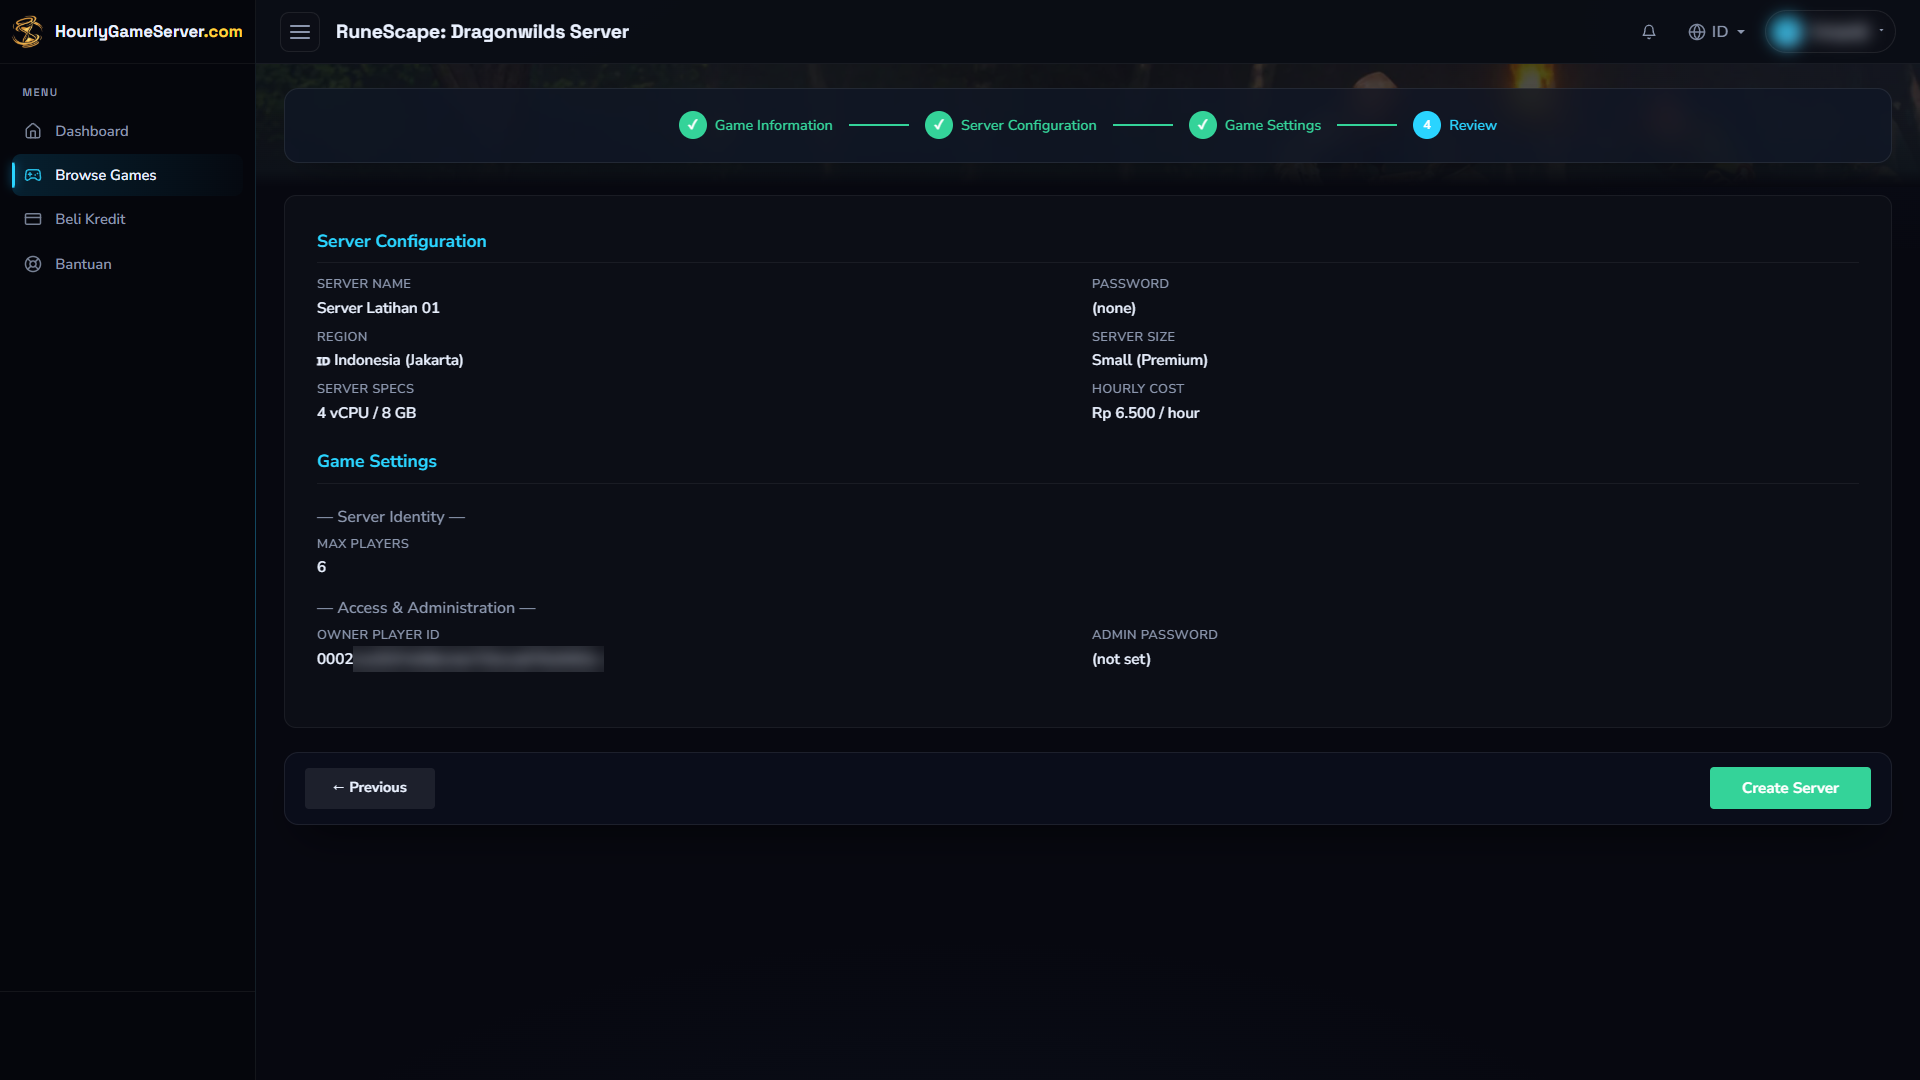Click the Create Server button

pos(1790,788)
